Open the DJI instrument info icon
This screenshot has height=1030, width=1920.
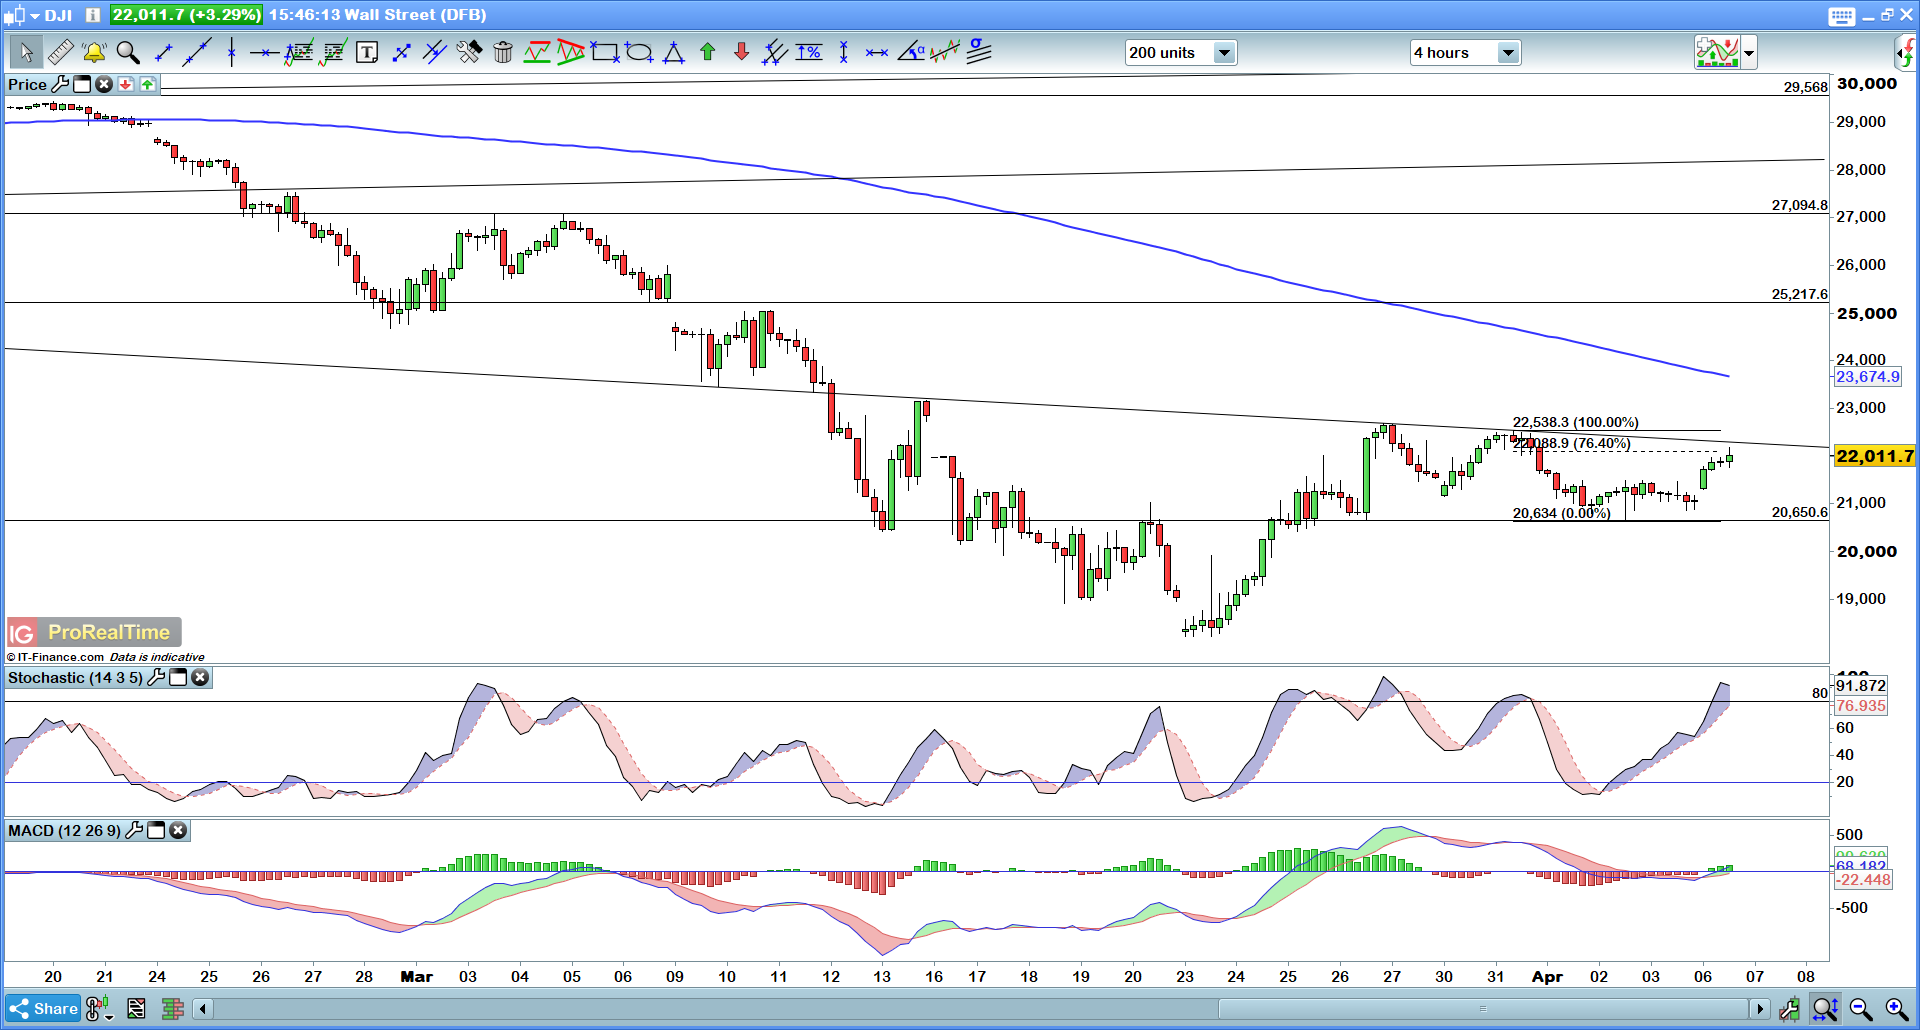point(92,15)
